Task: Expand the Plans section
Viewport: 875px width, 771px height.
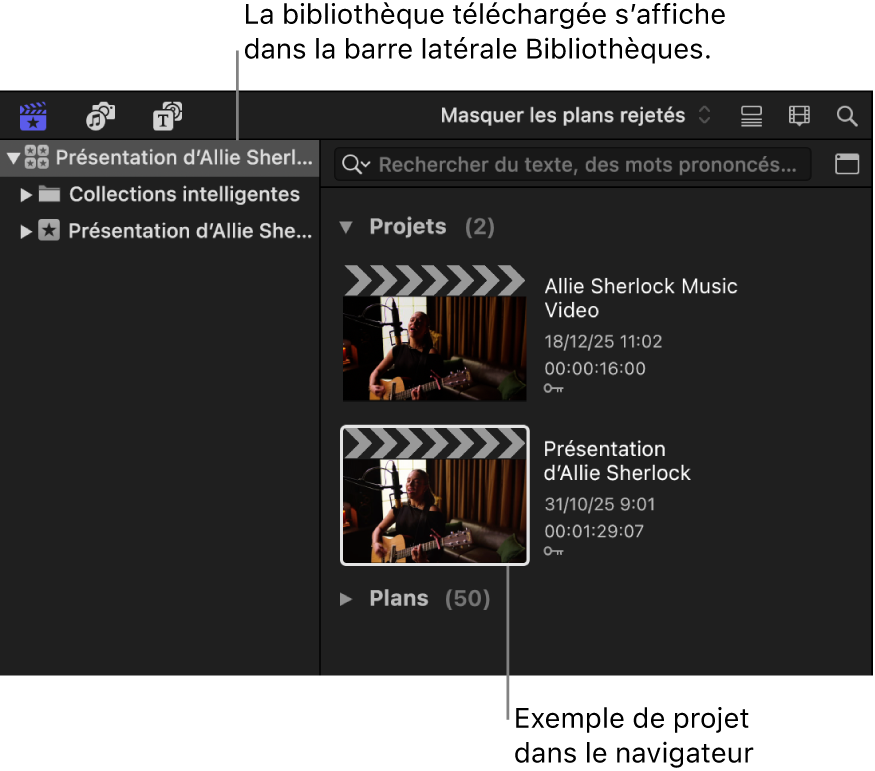Action: pos(346,599)
